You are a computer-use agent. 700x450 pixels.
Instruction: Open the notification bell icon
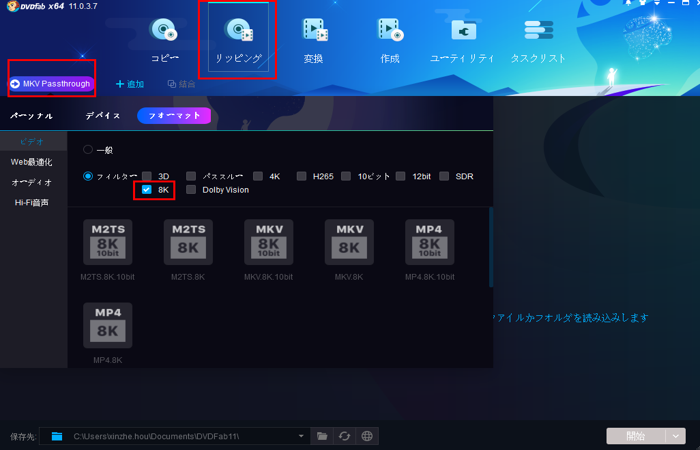[x=628, y=3]
